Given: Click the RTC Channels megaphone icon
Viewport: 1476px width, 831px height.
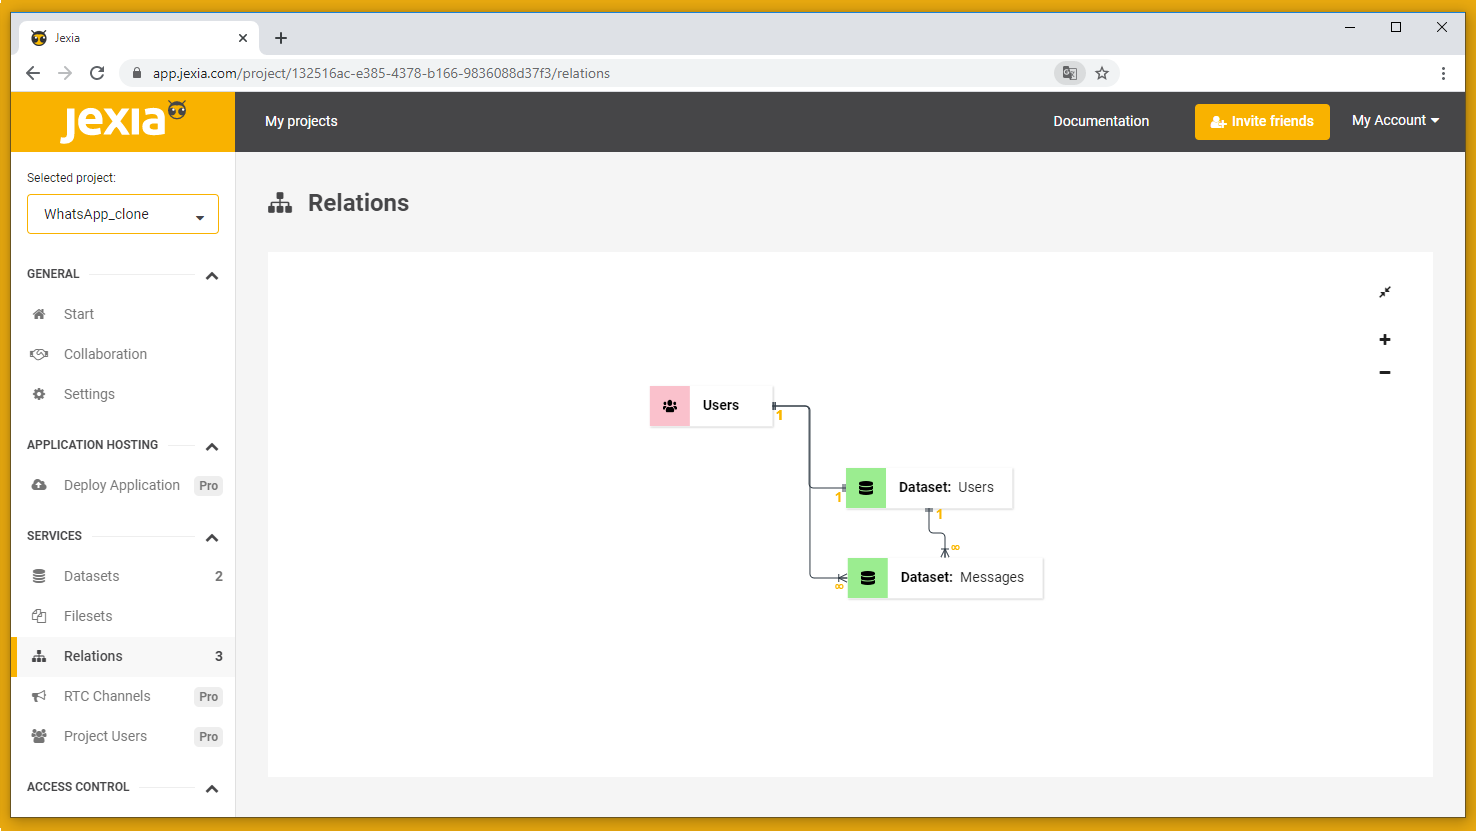Looking at the screenshot, I should tap(39, 696).
